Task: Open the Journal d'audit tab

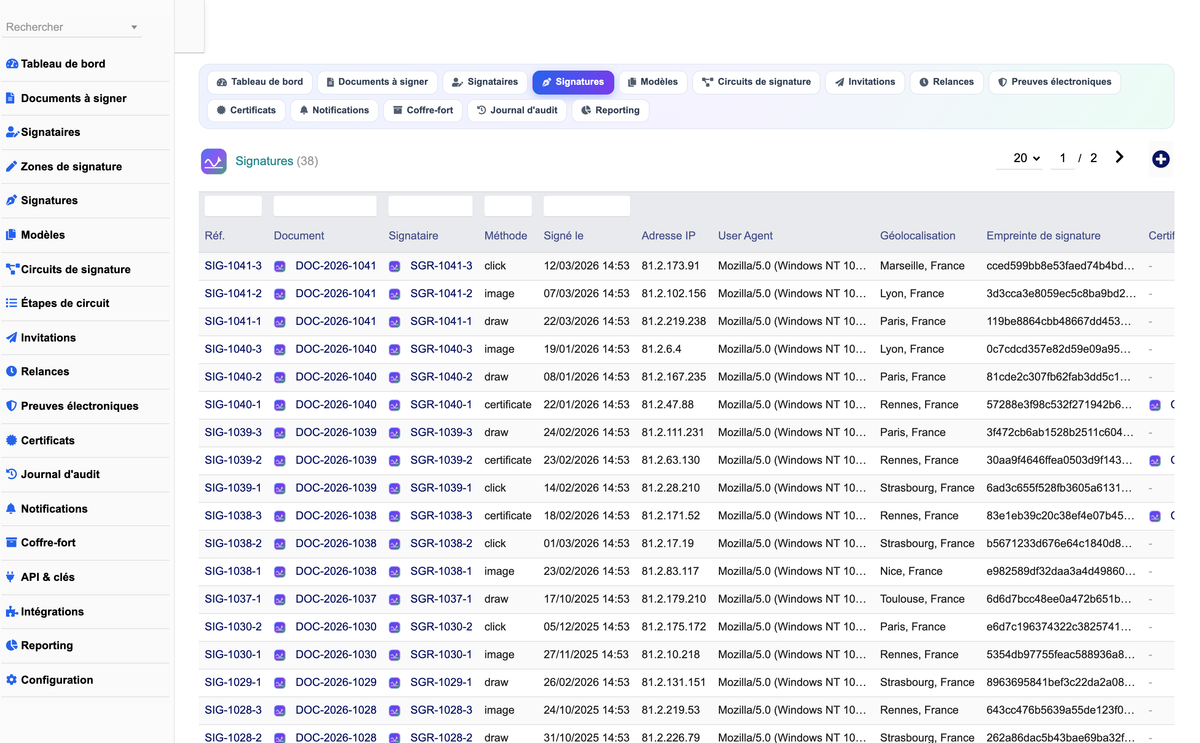Action: pyautogui.click(x=517, y=110)
